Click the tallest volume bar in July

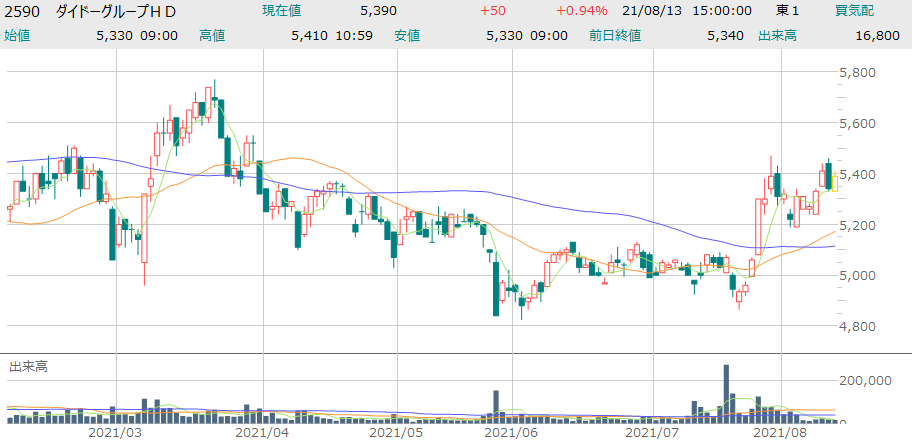[x=727, y=392]
